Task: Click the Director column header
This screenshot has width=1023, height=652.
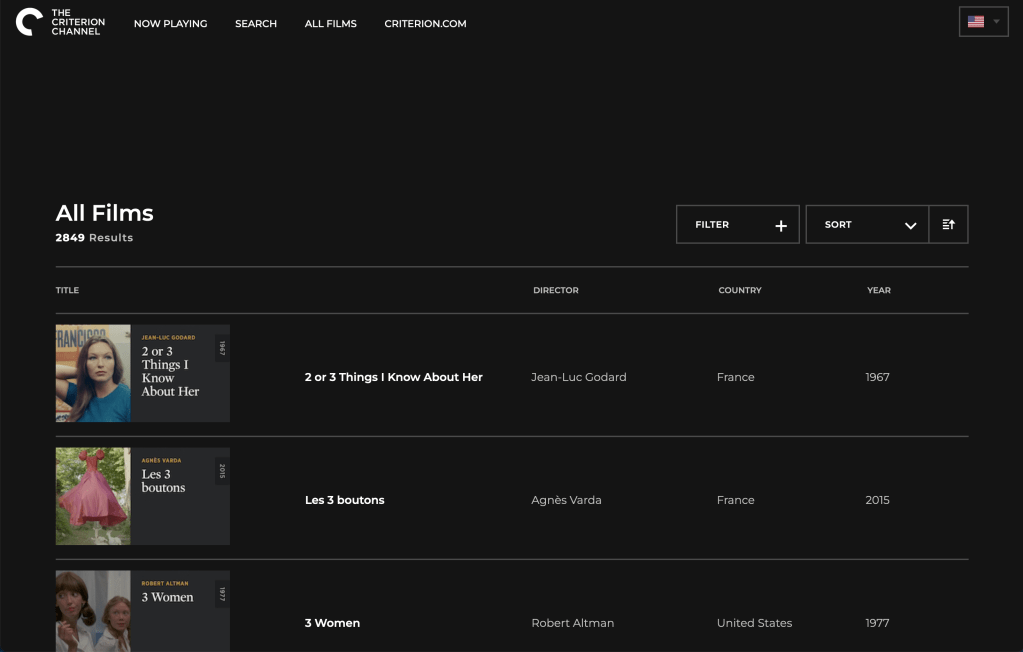Action: [555, 291]
